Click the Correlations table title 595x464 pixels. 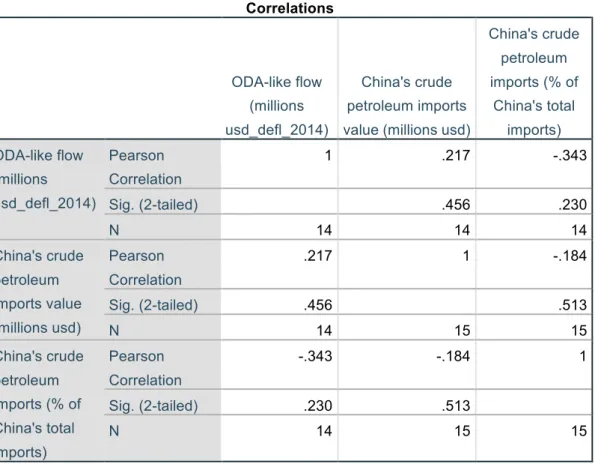pos(290,8)
